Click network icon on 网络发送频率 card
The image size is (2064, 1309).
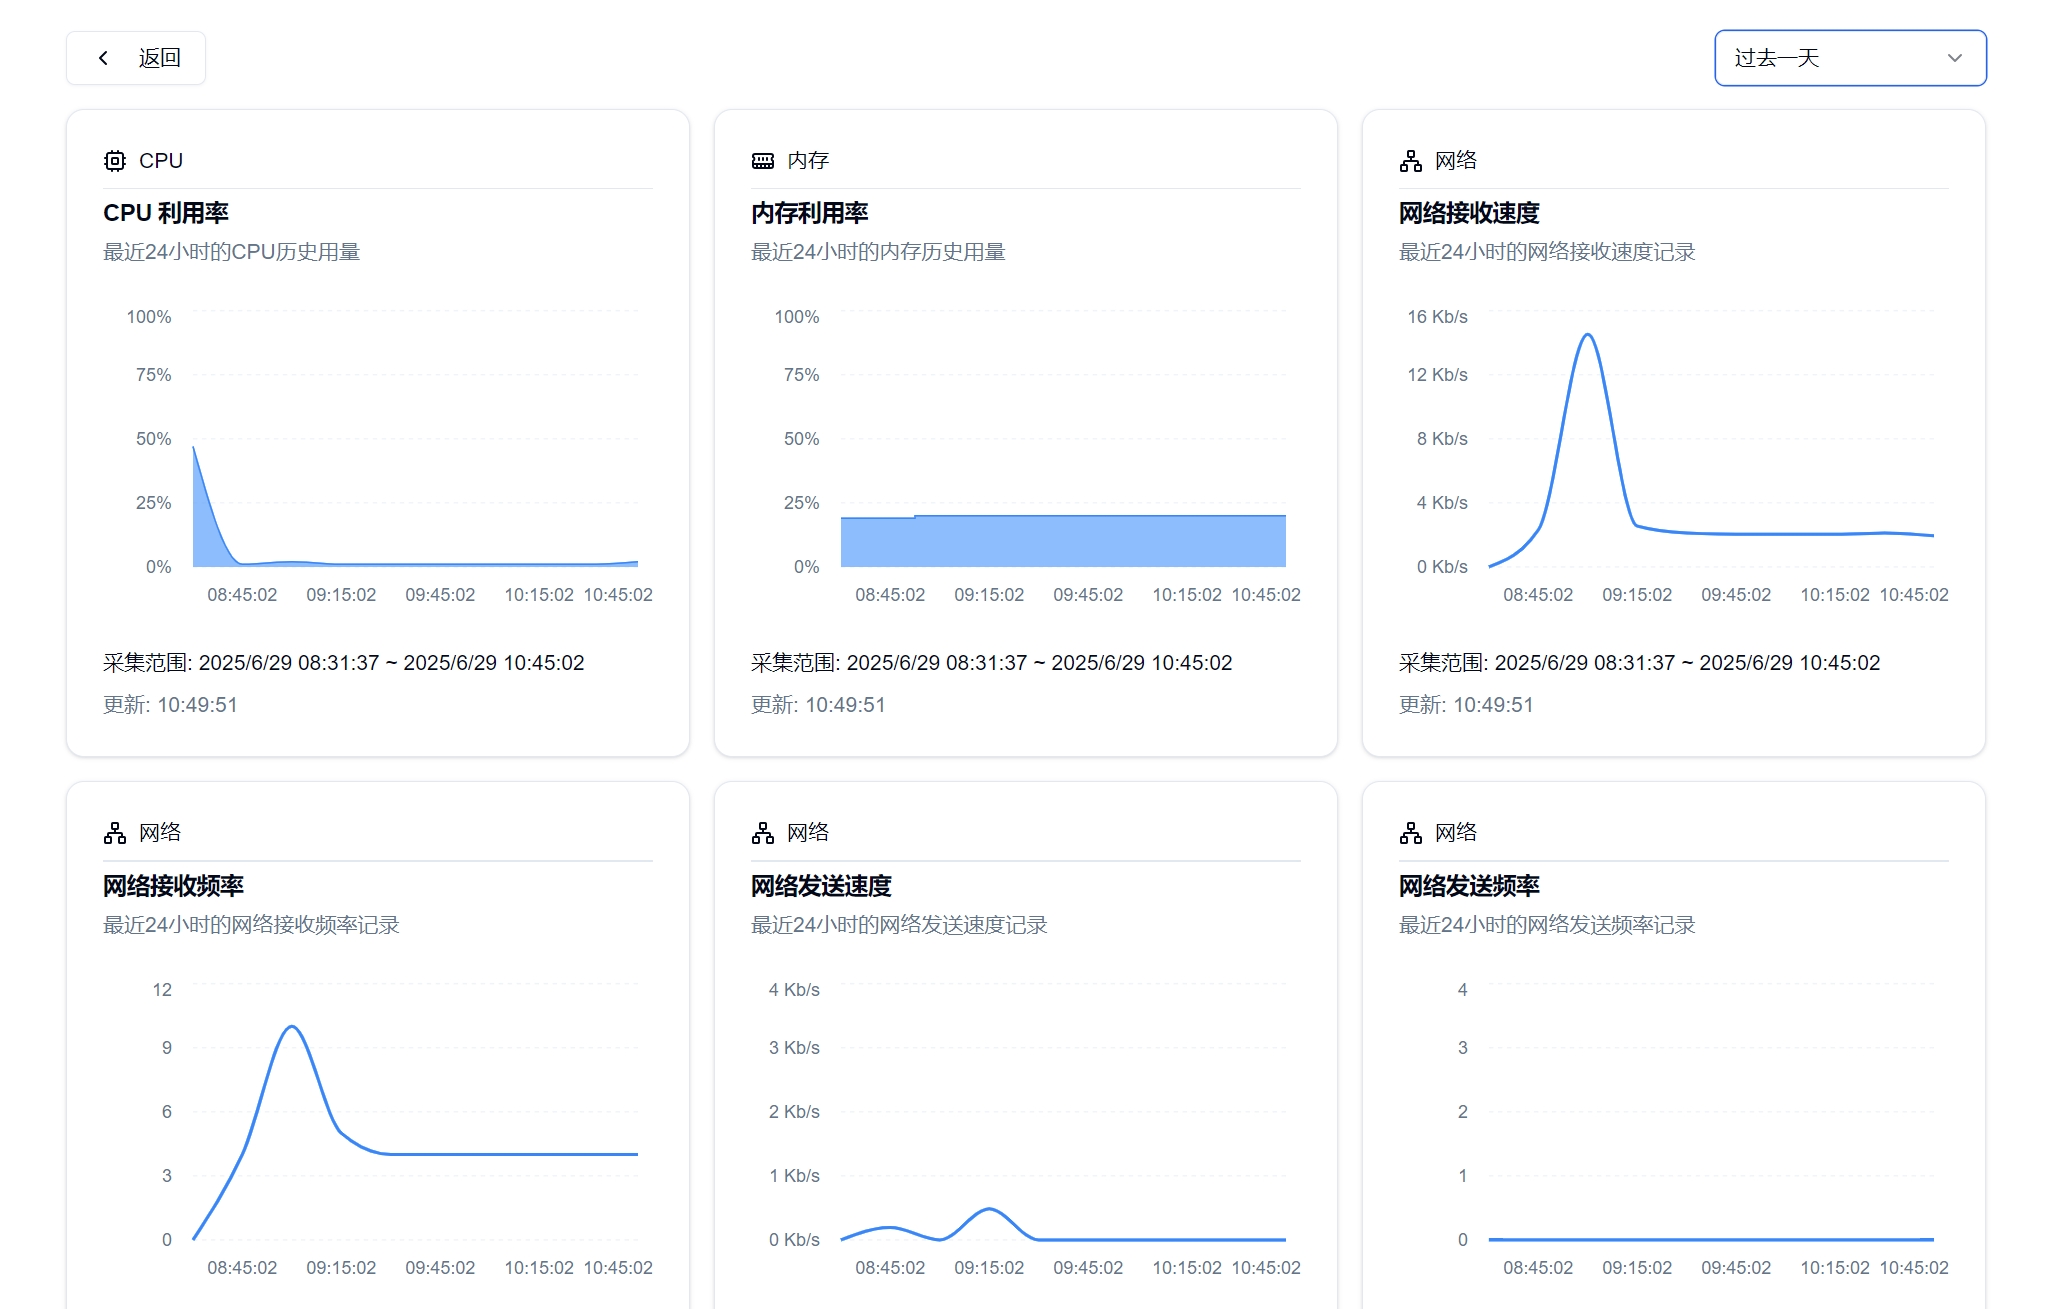1411,833
